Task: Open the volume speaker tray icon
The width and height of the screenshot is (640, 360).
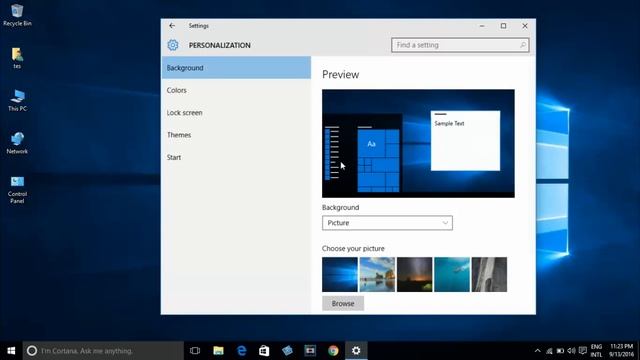Action: (x=571, y=351)
